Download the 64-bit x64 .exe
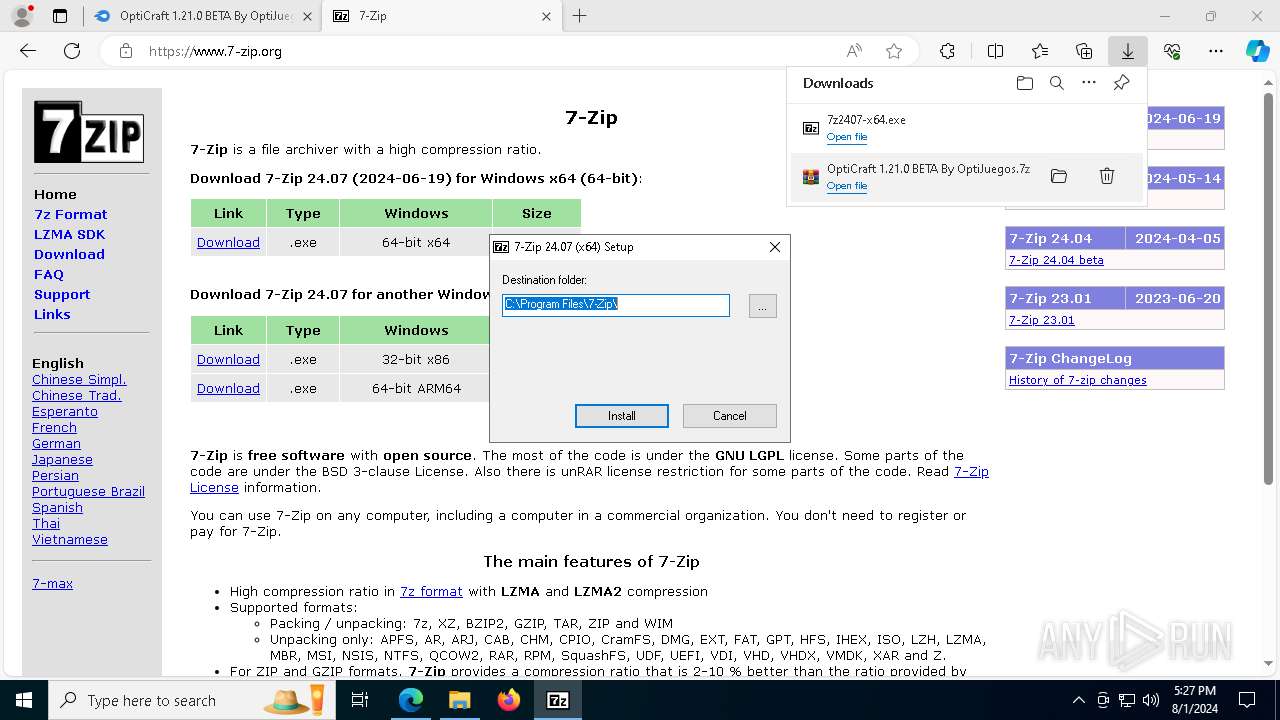The width and height of the screenshot is (1280, 720). coord(228,242)
